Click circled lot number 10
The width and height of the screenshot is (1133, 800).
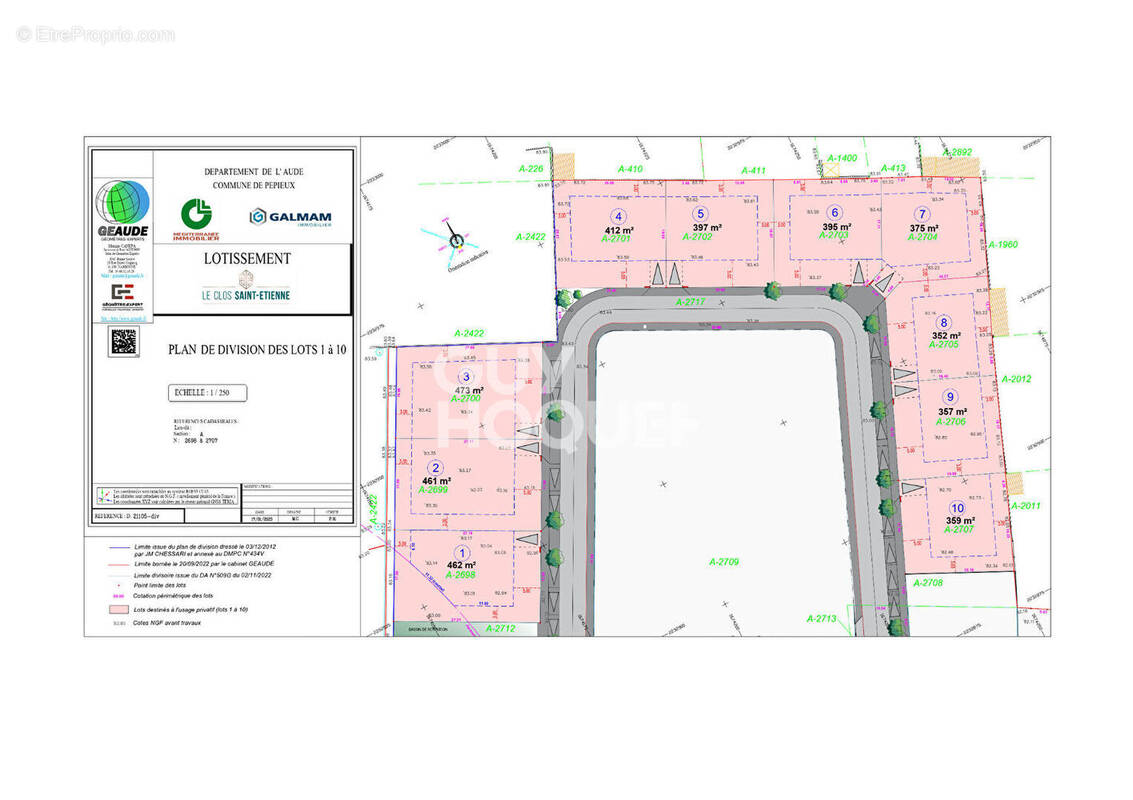(x=958, y=508)
